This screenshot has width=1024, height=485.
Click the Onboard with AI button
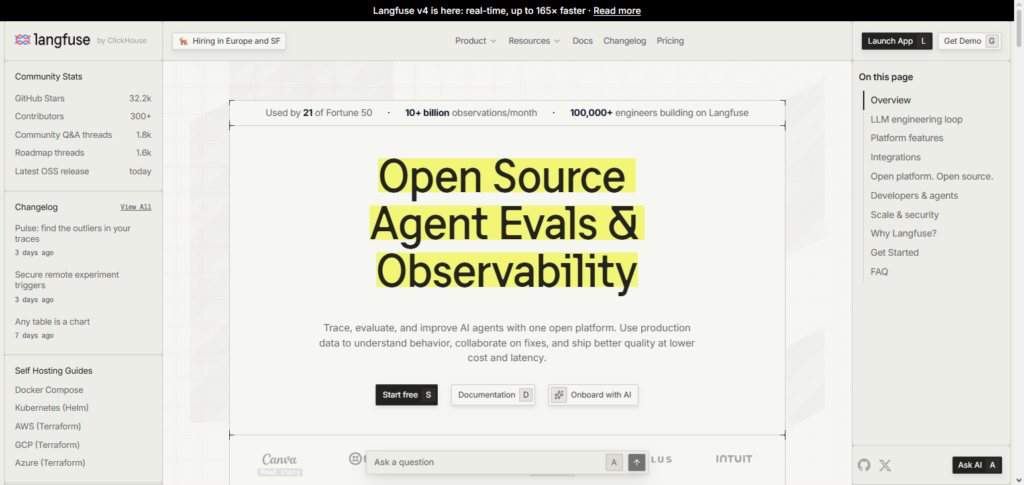point(593,395)
